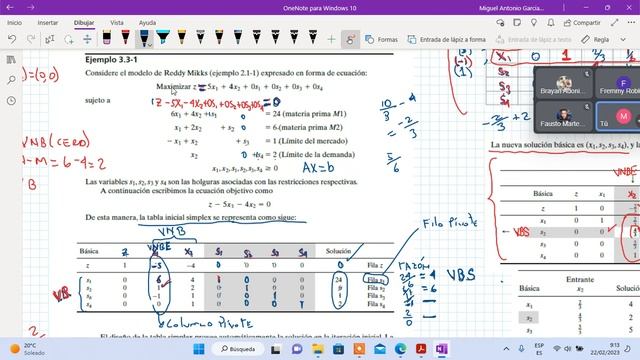
Task: Open the Insertar tab
Action: (48, 23)
